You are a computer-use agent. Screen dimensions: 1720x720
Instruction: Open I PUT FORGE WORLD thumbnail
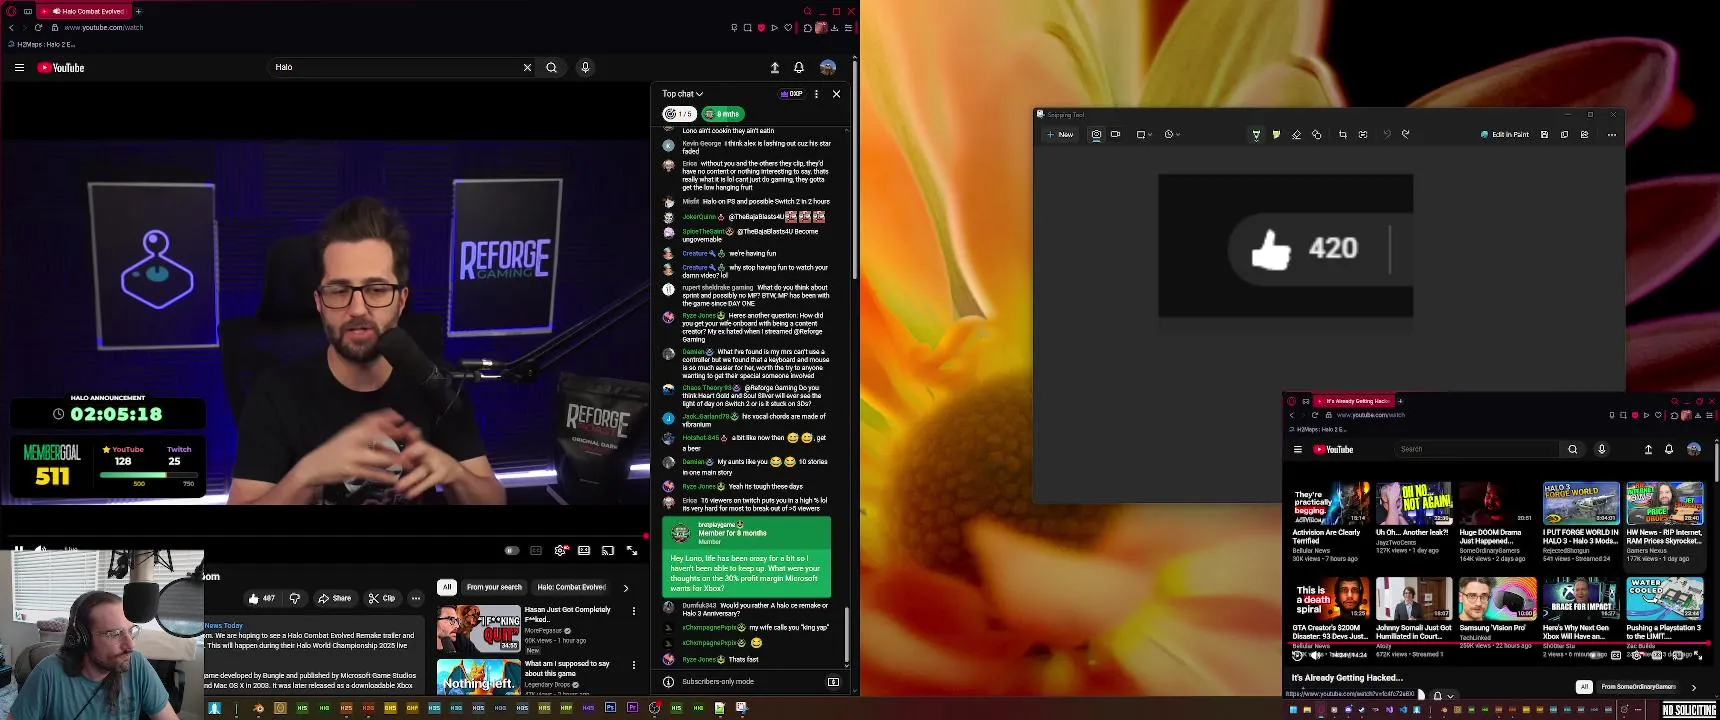click(1580, 503)
